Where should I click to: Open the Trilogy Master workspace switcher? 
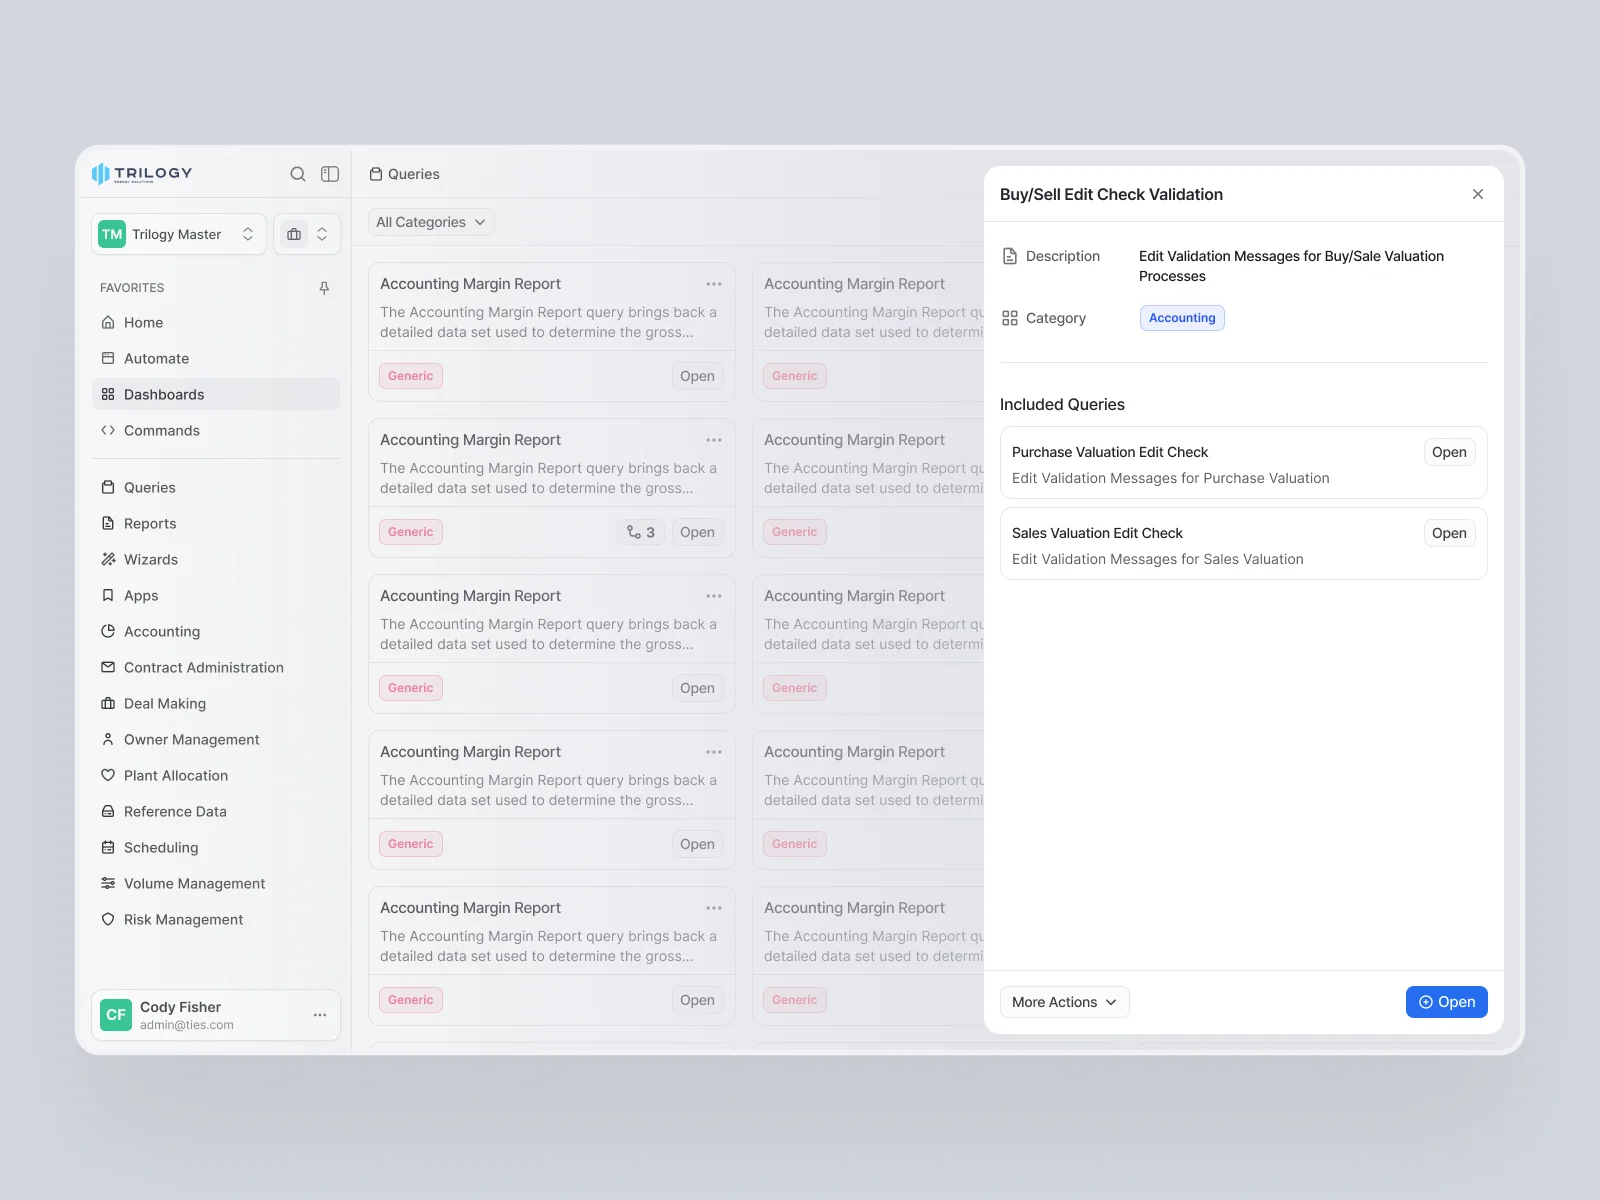click(x=179, y=234)
